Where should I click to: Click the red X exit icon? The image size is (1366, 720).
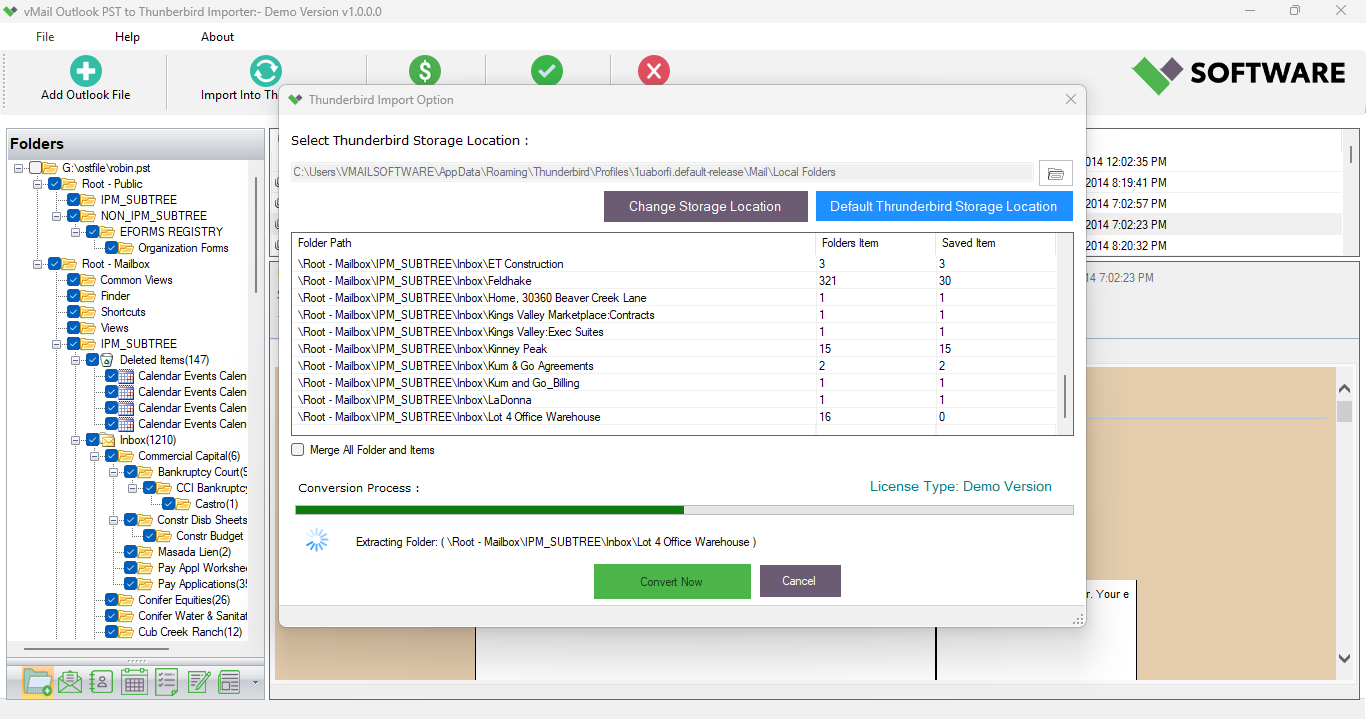tap(653, 68)
